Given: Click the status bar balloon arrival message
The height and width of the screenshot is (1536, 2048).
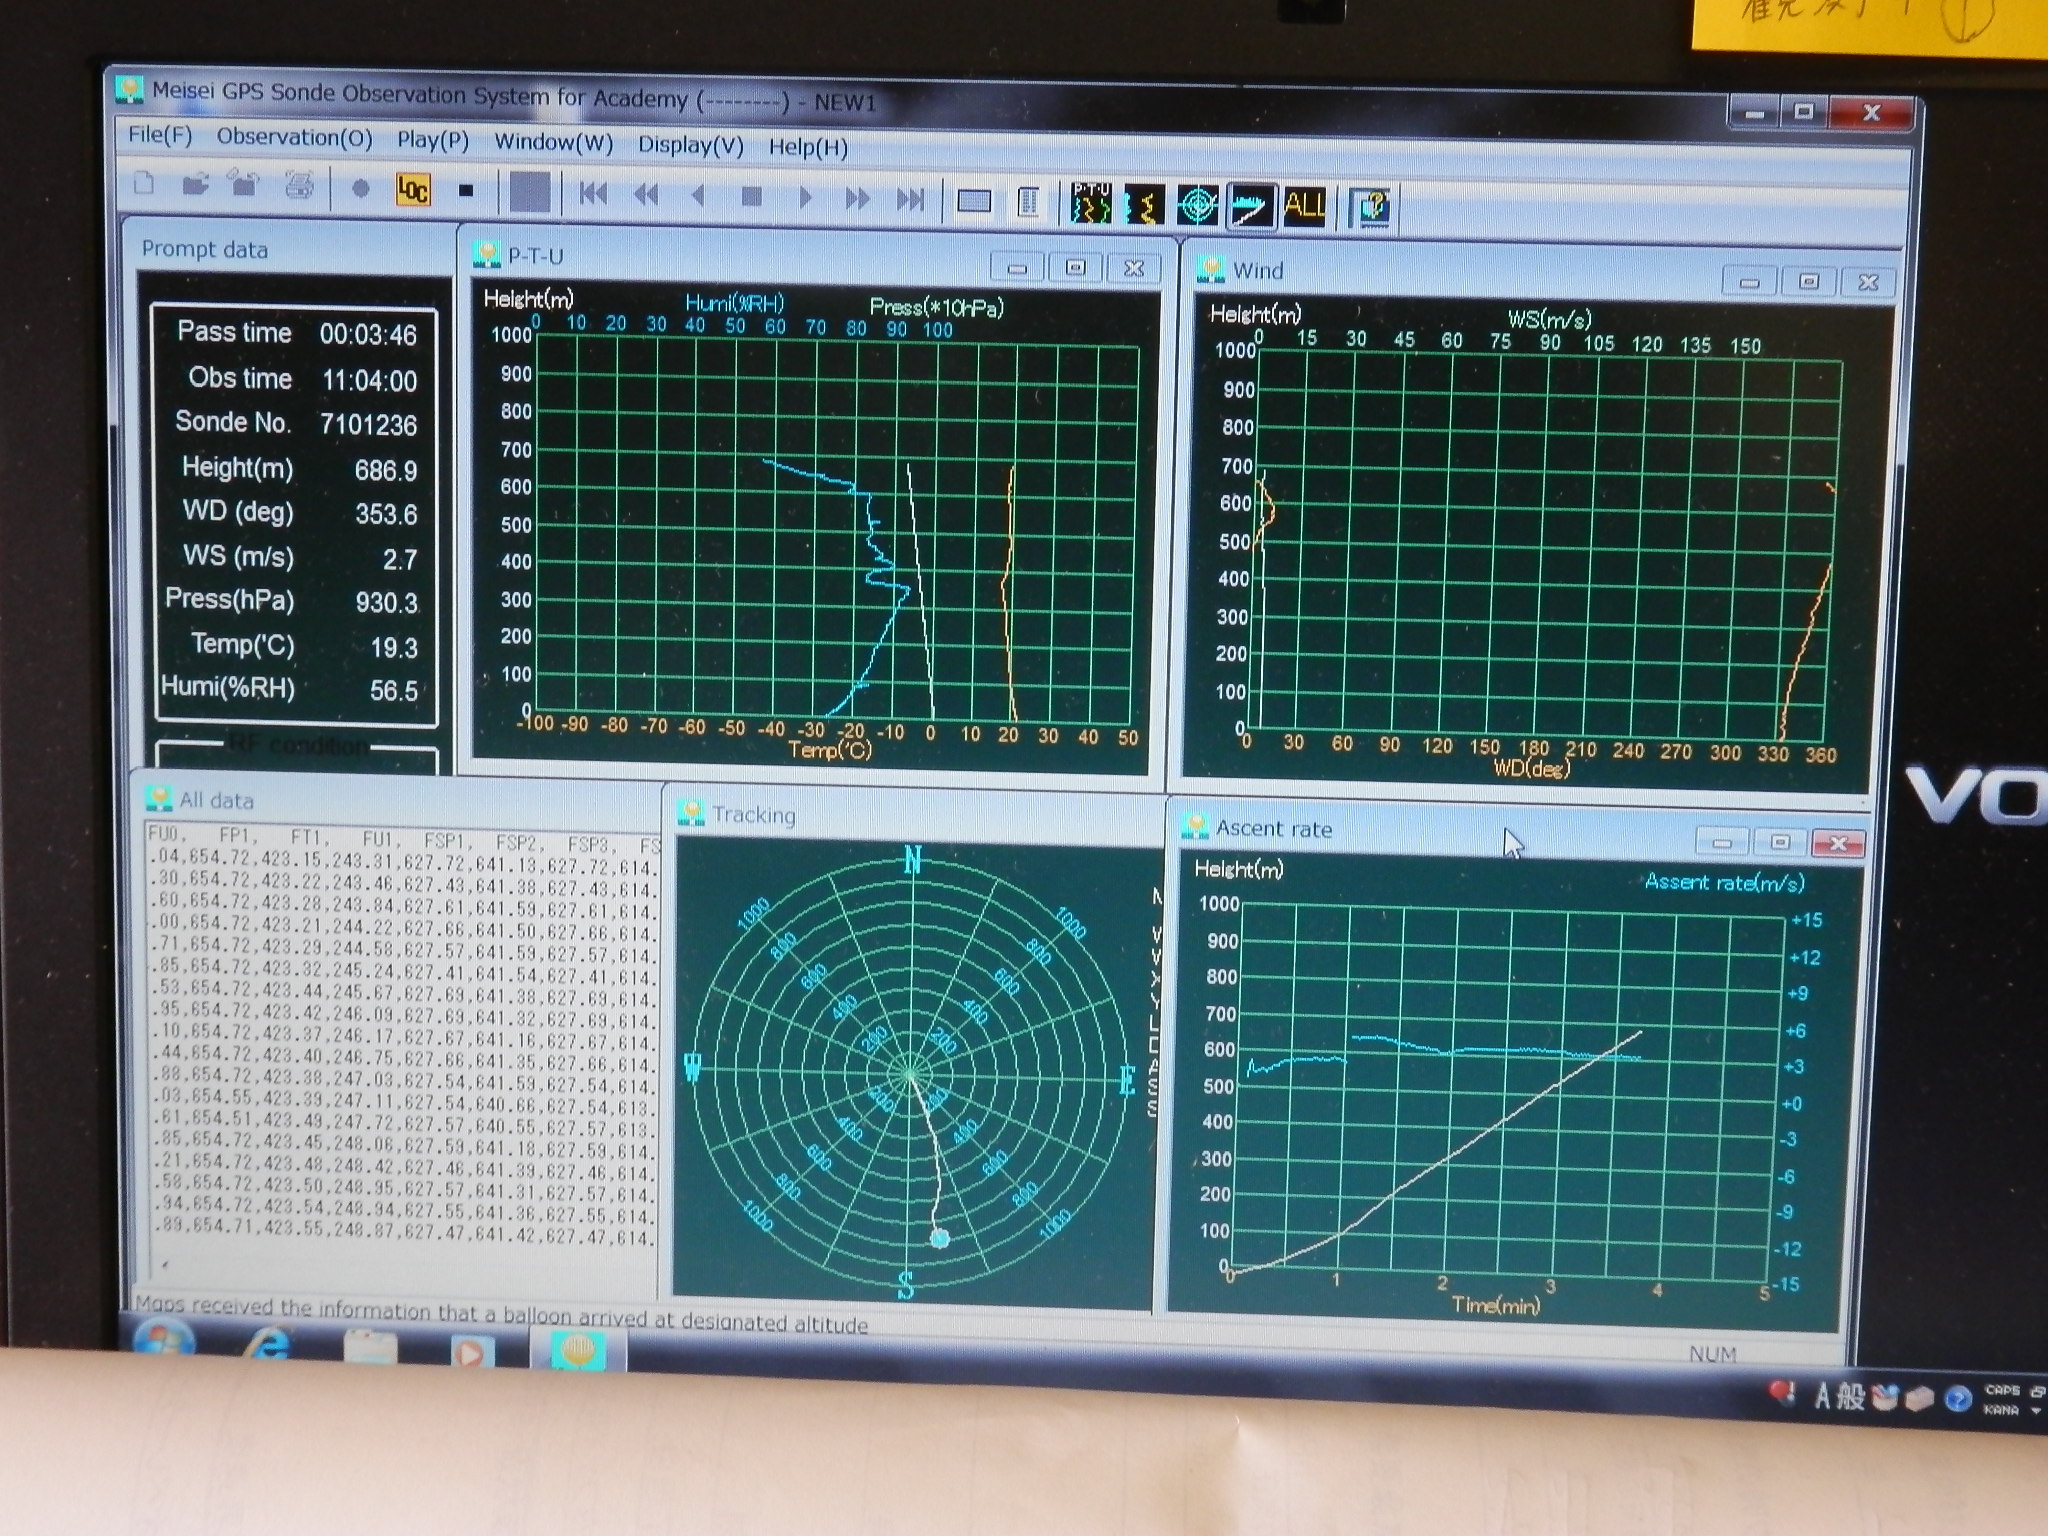Looking at the screenshot, I should pyautogui.click(x=501, y=1314).
